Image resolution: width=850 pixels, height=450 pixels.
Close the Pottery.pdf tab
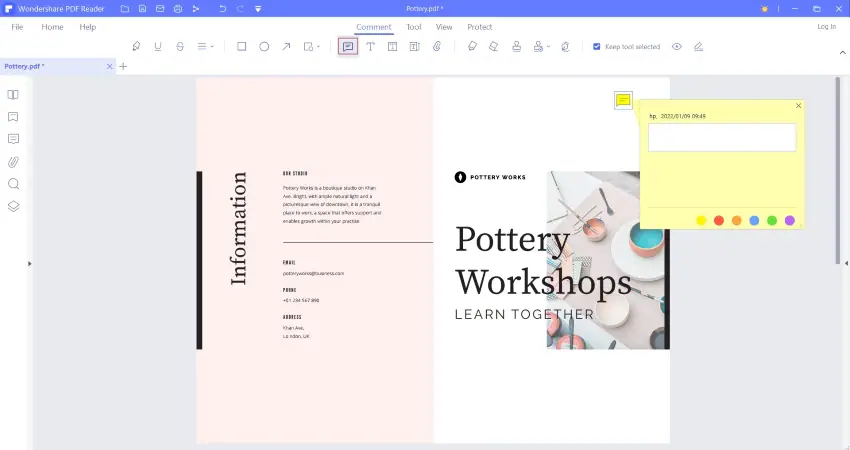coord(110,66)
